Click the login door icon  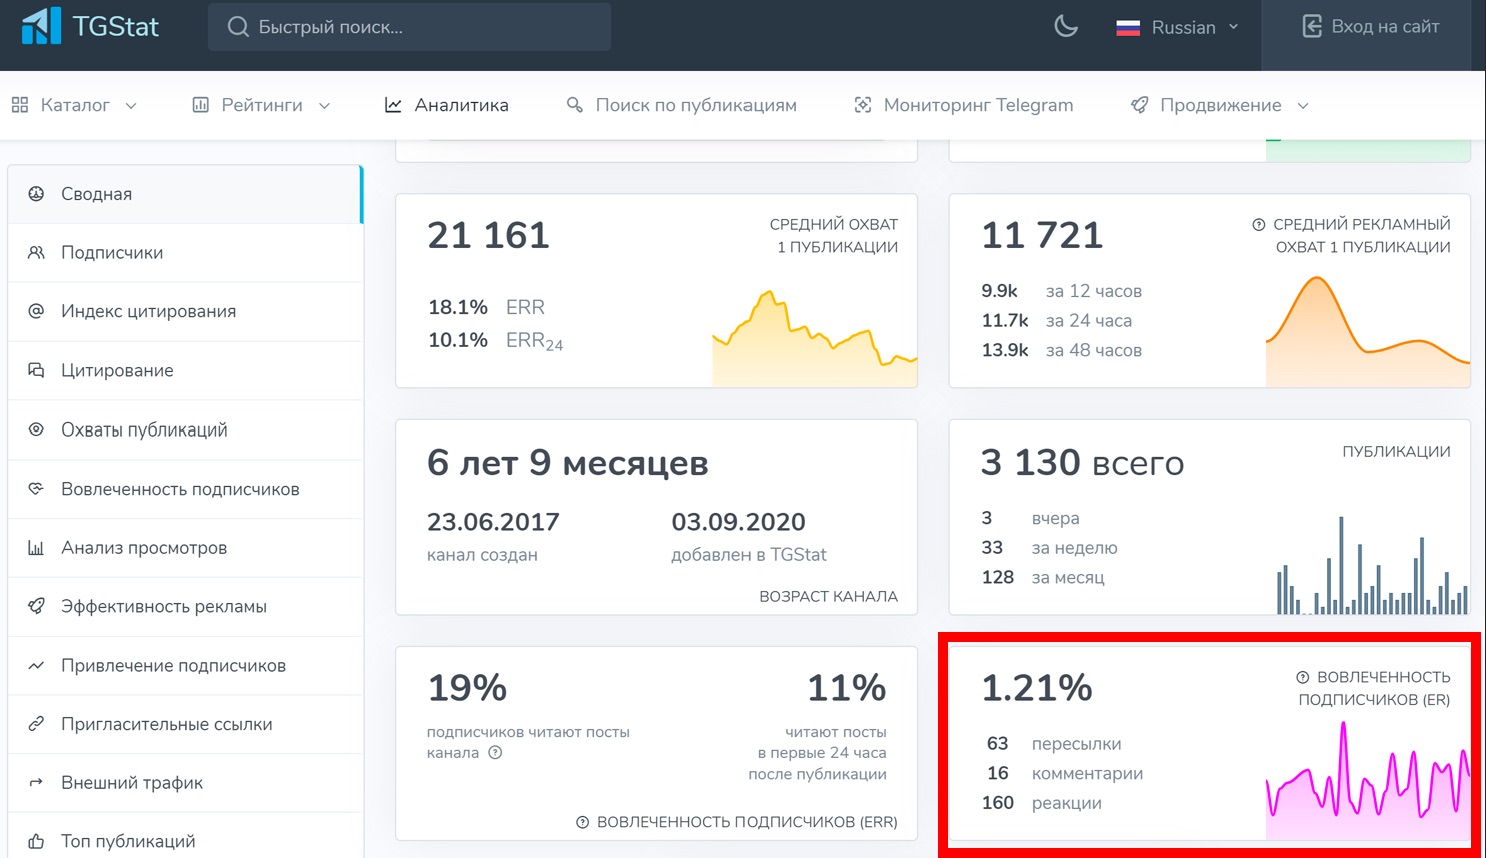click(x=1312, y=26)
